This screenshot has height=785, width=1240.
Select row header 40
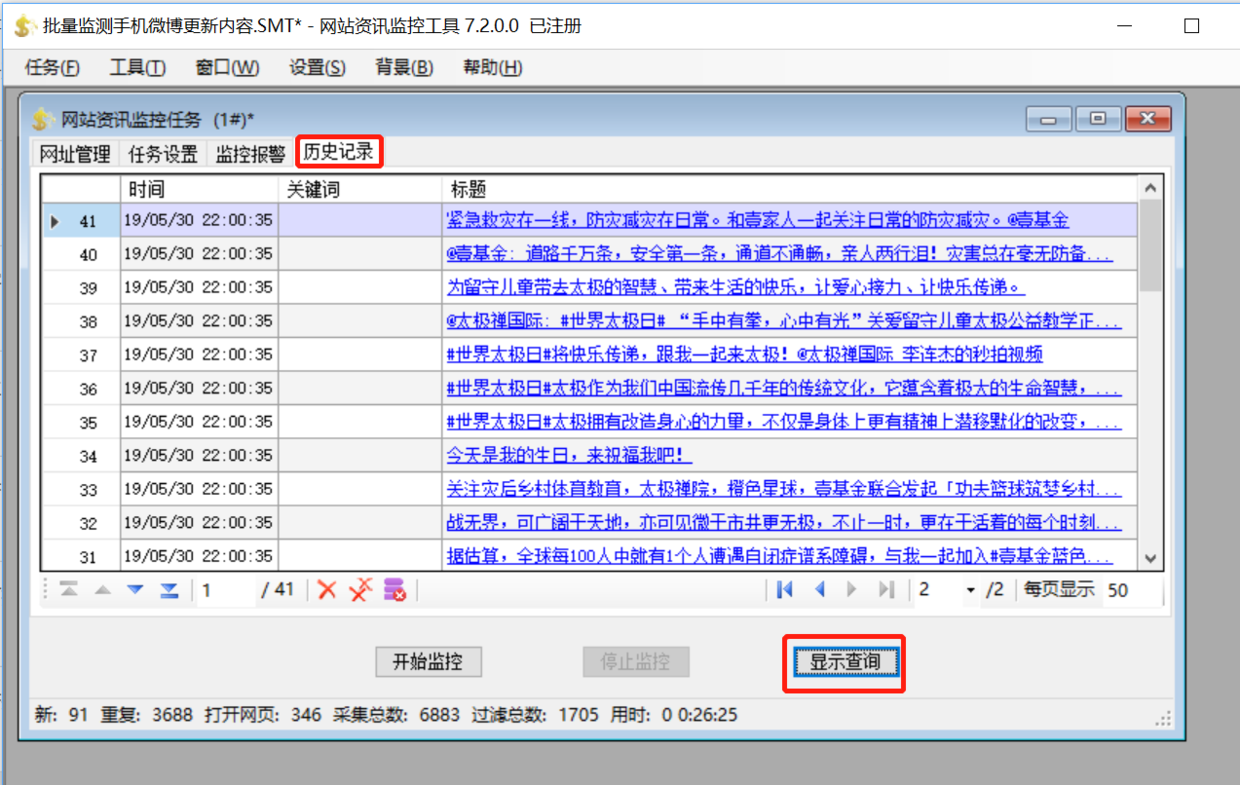81,254
